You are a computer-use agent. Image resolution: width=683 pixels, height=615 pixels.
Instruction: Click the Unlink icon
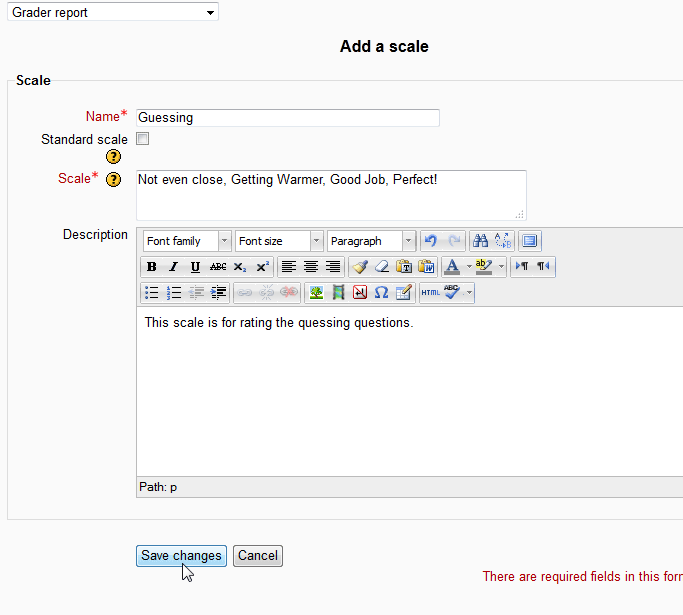[267, 293]
